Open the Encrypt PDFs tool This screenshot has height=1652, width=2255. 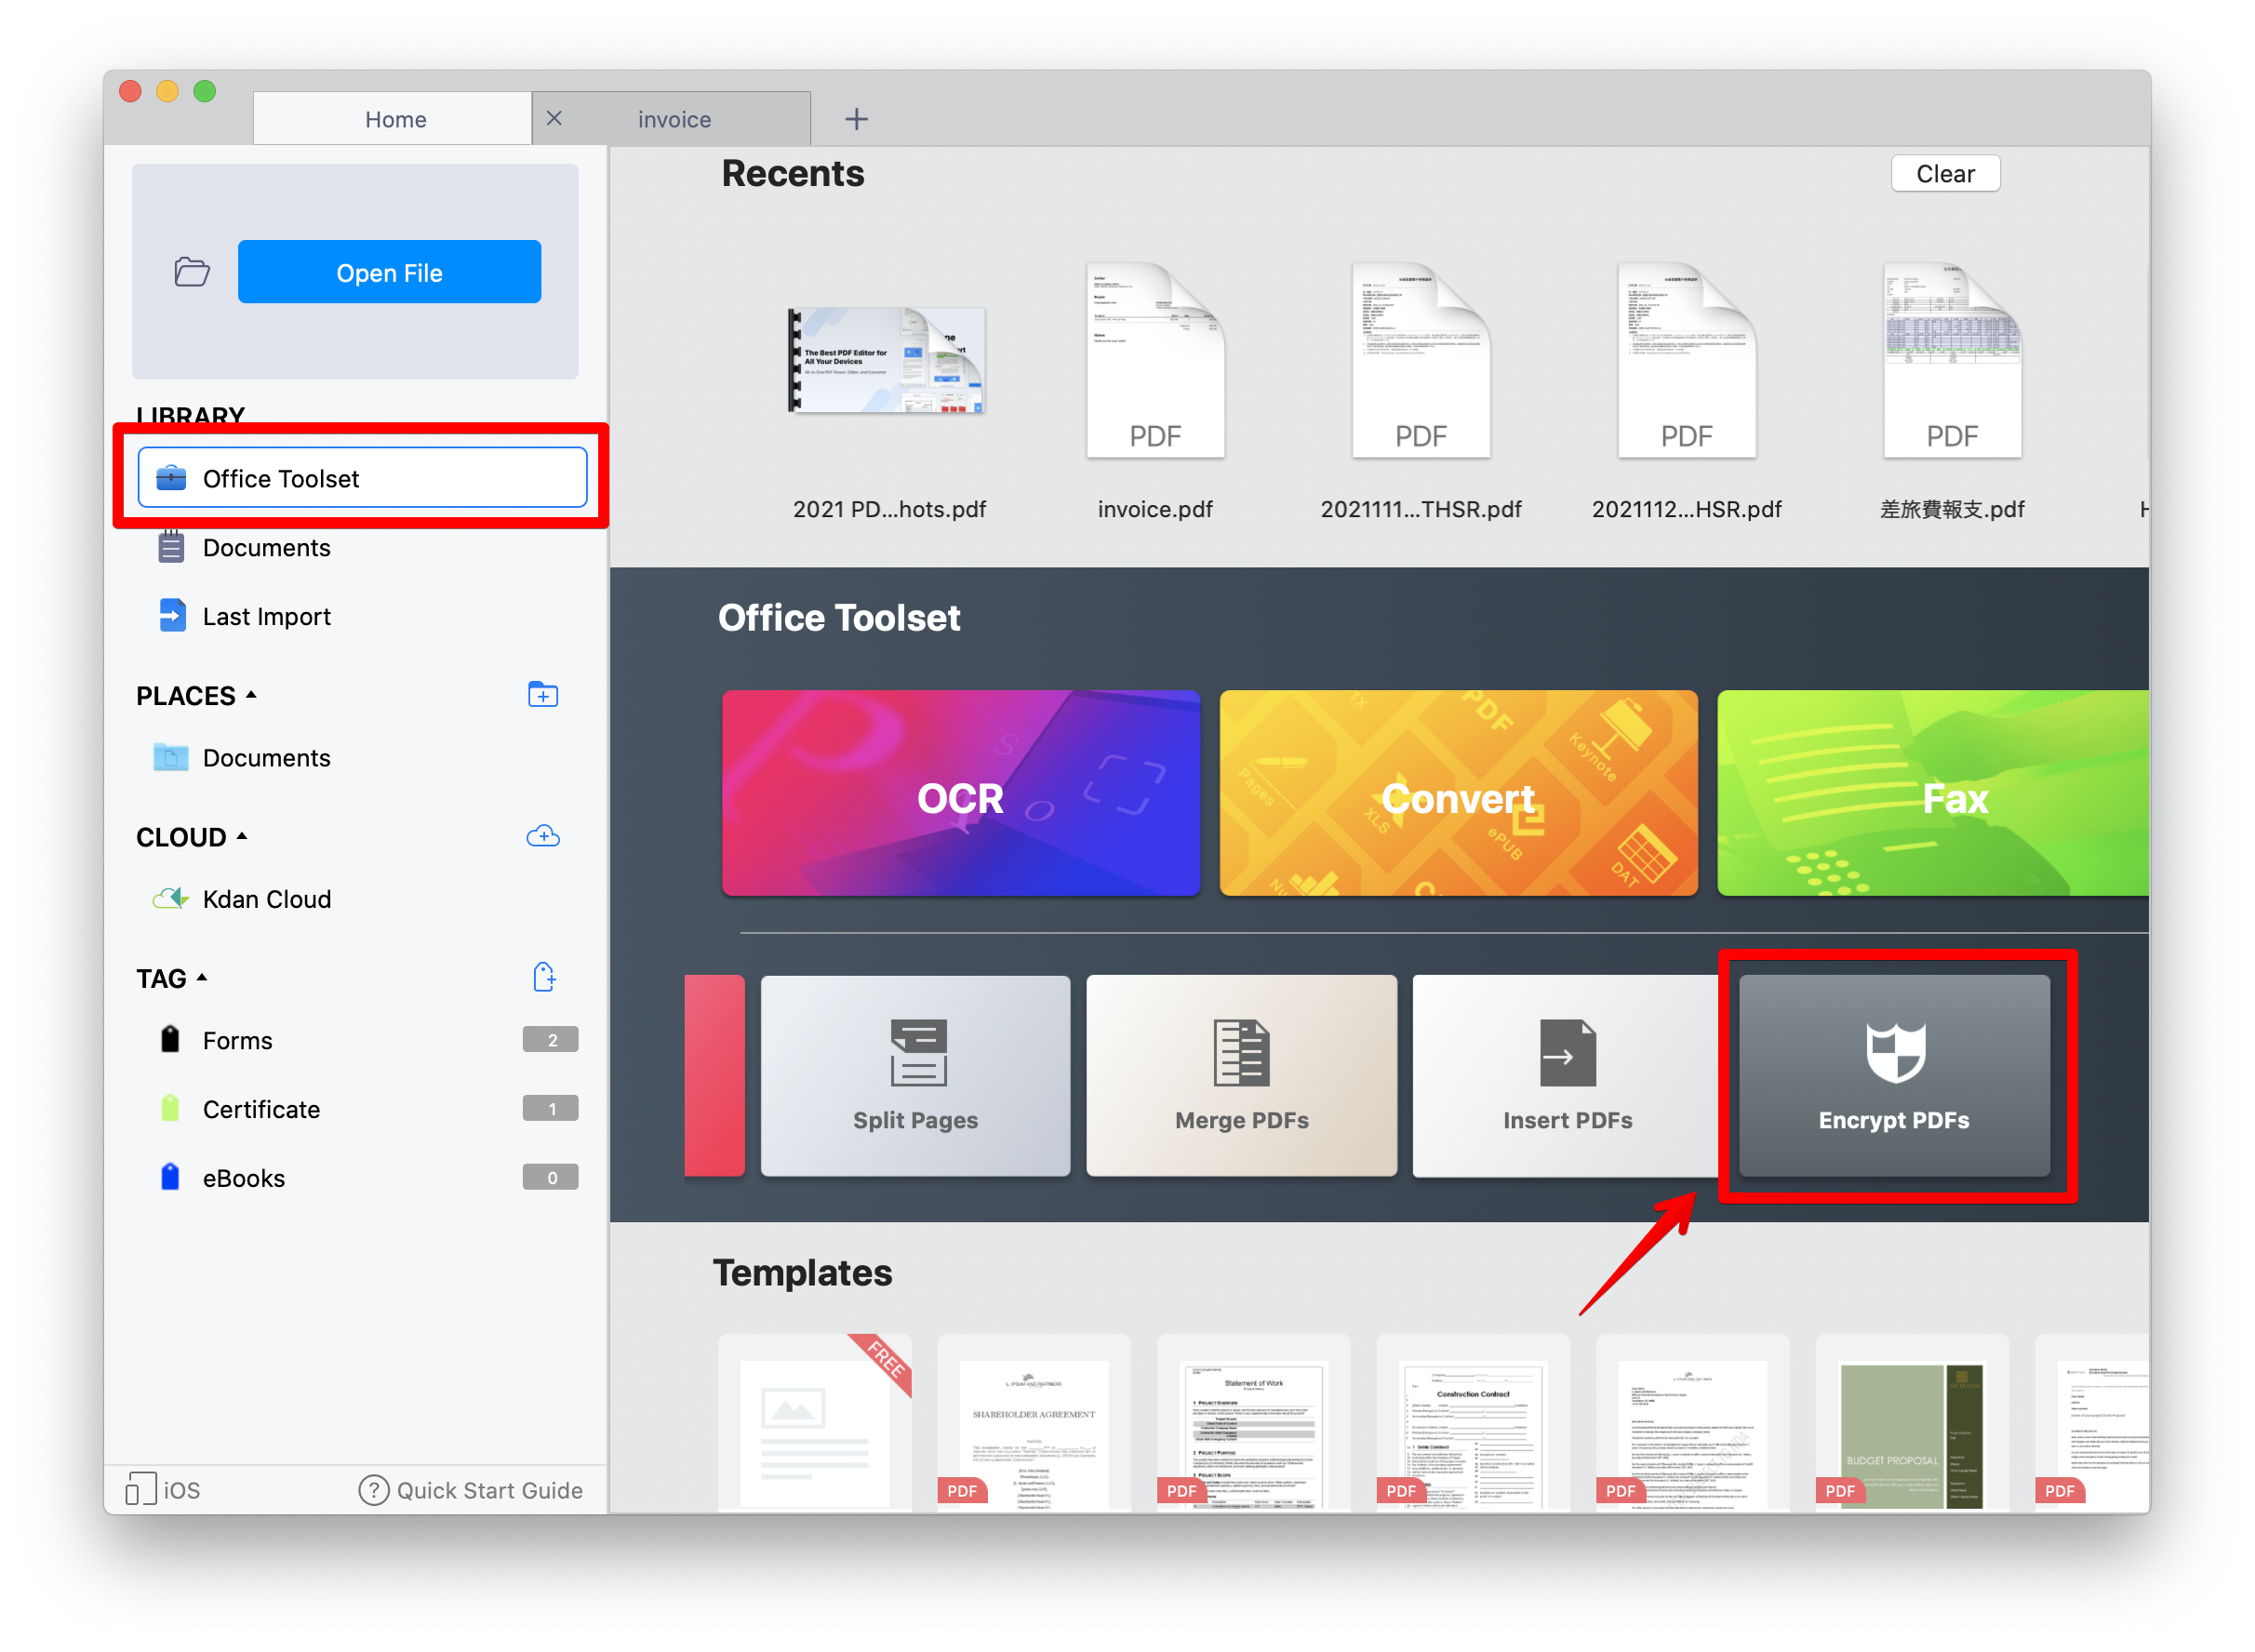coord(1894,1076)
